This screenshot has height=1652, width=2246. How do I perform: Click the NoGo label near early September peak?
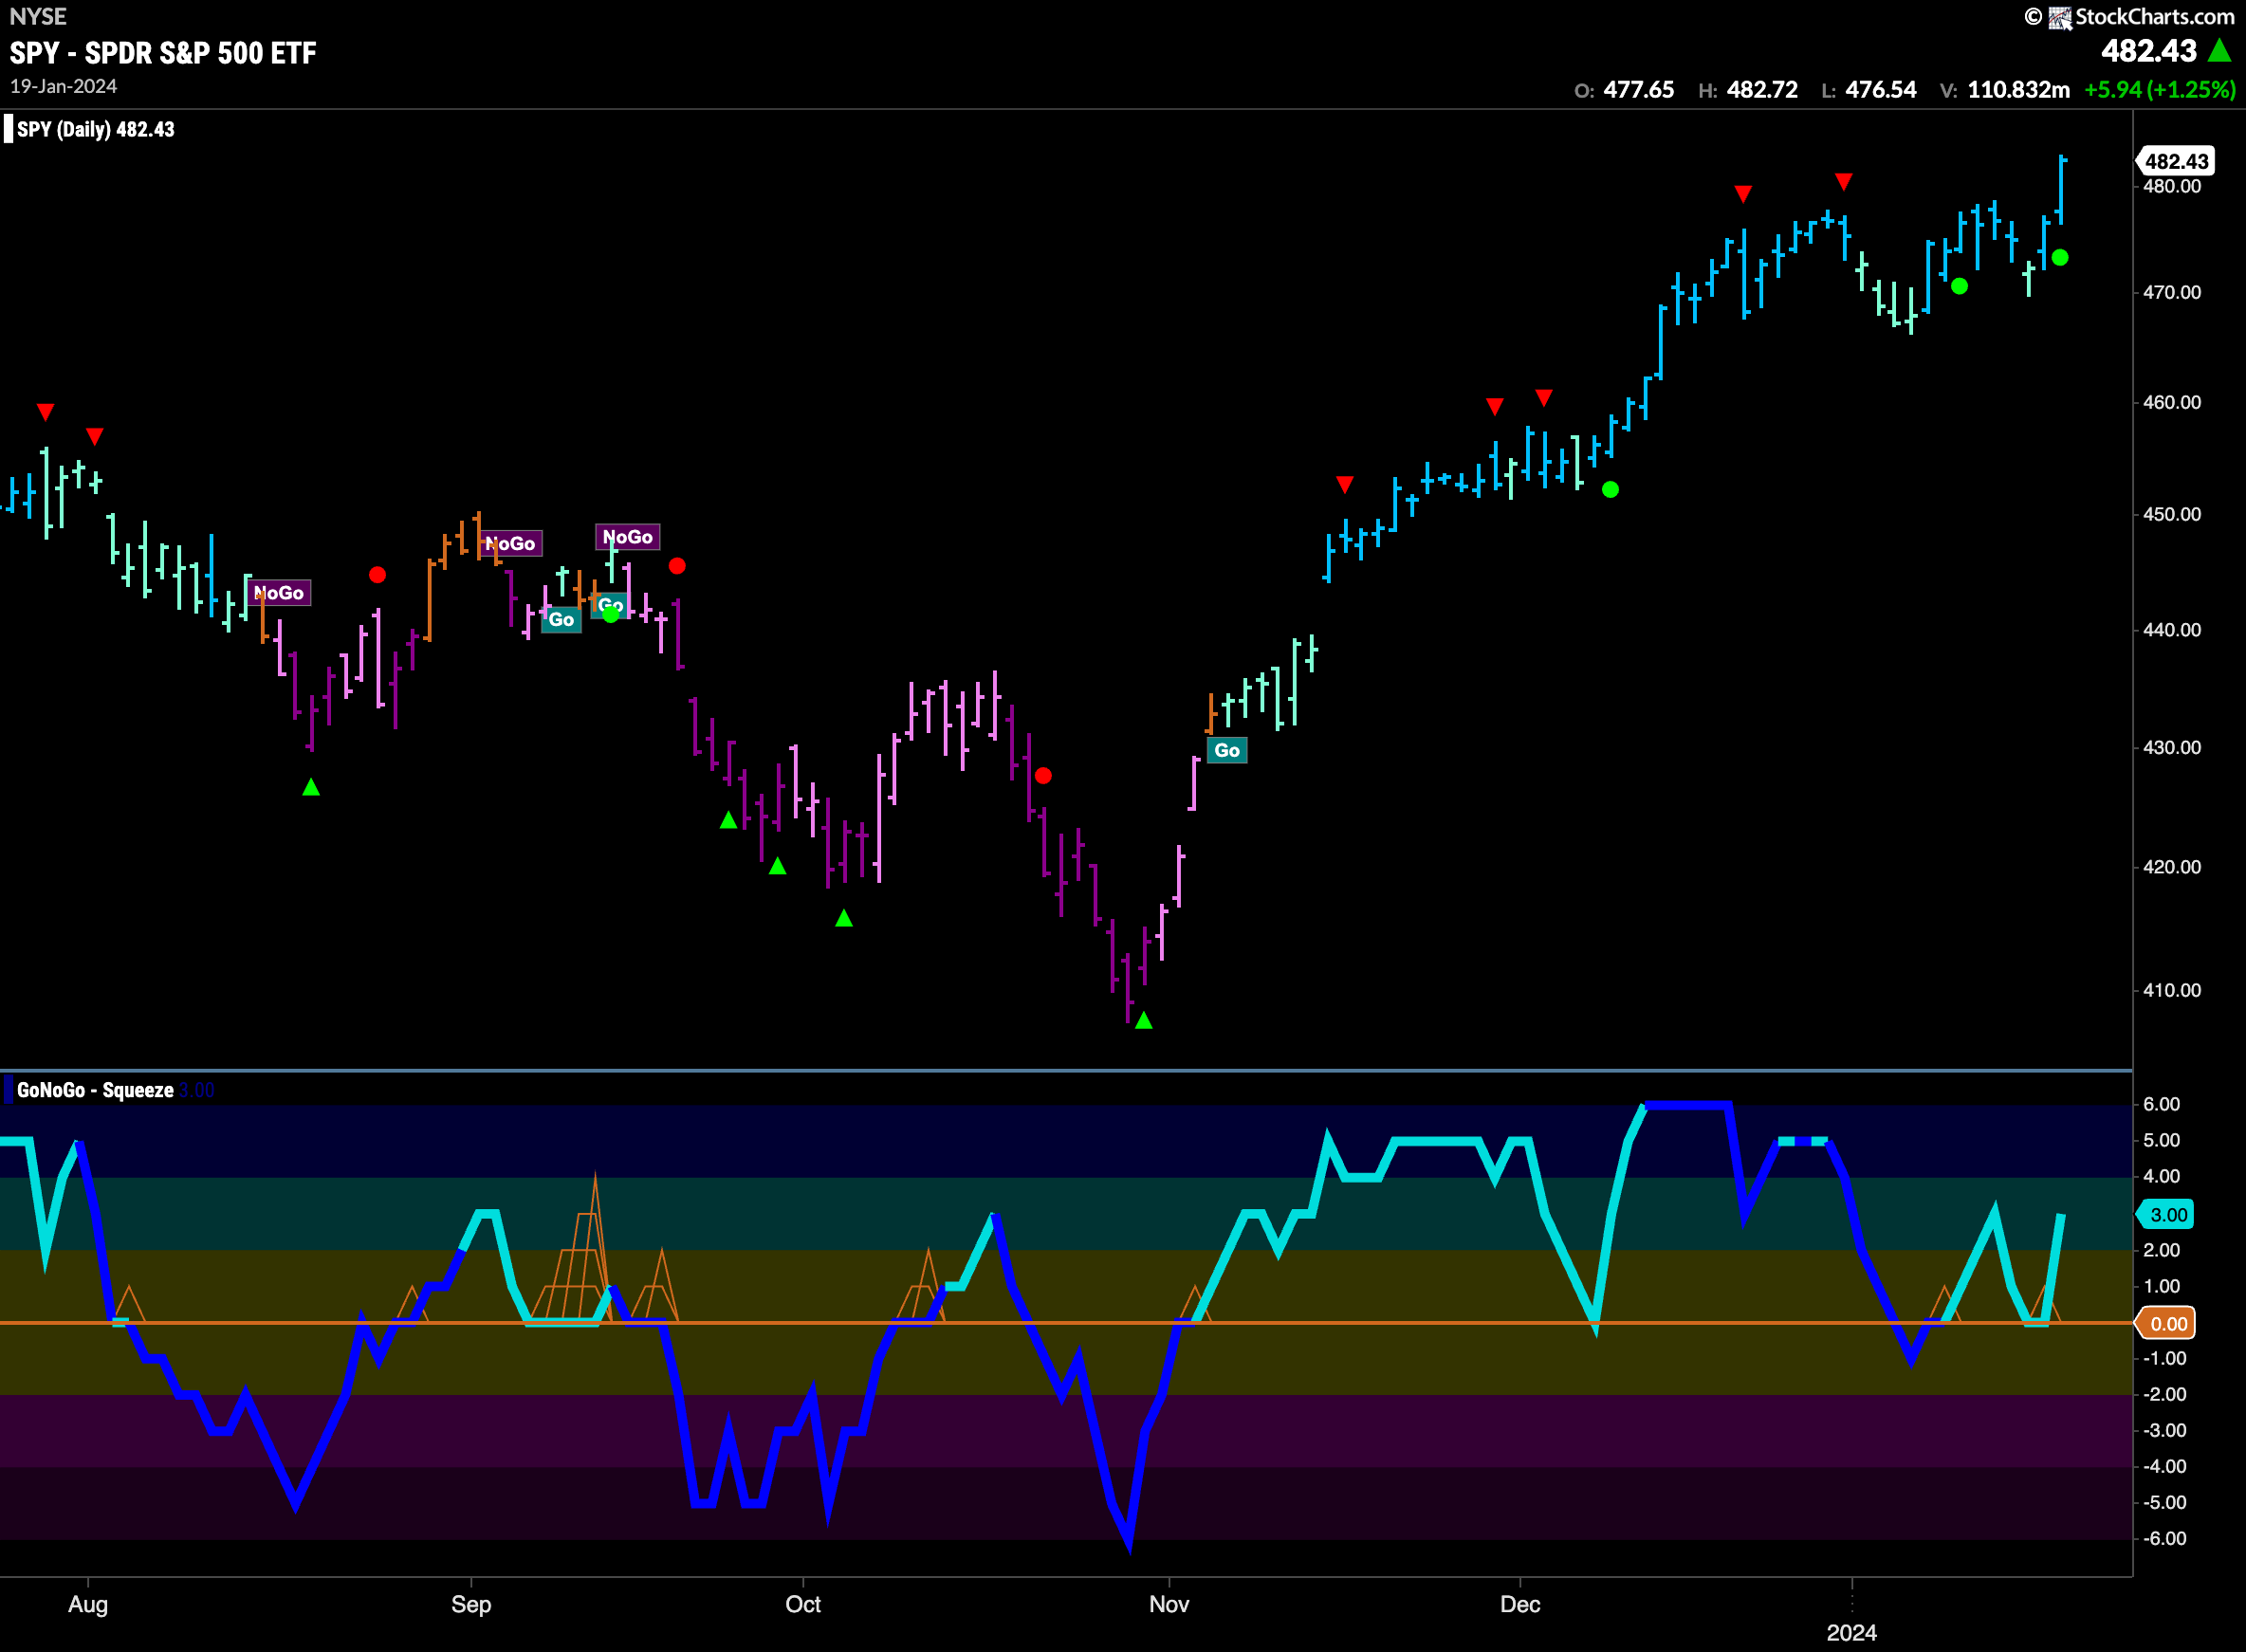(512, 544)
